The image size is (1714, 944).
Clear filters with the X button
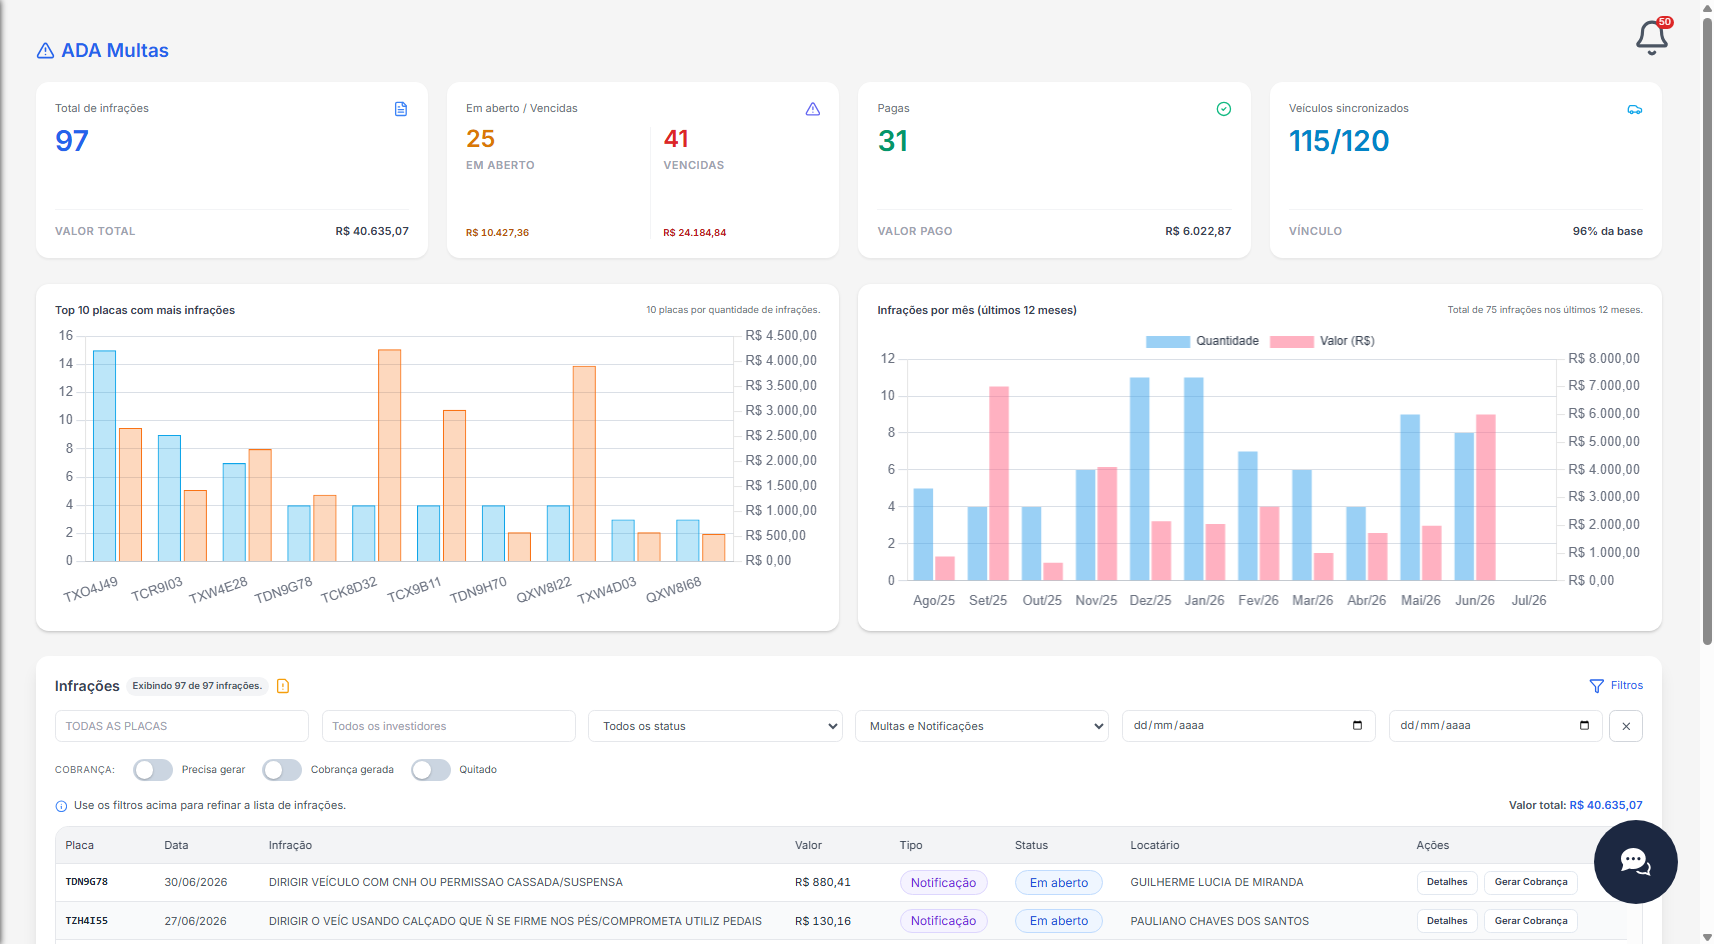pos(1626,726)
